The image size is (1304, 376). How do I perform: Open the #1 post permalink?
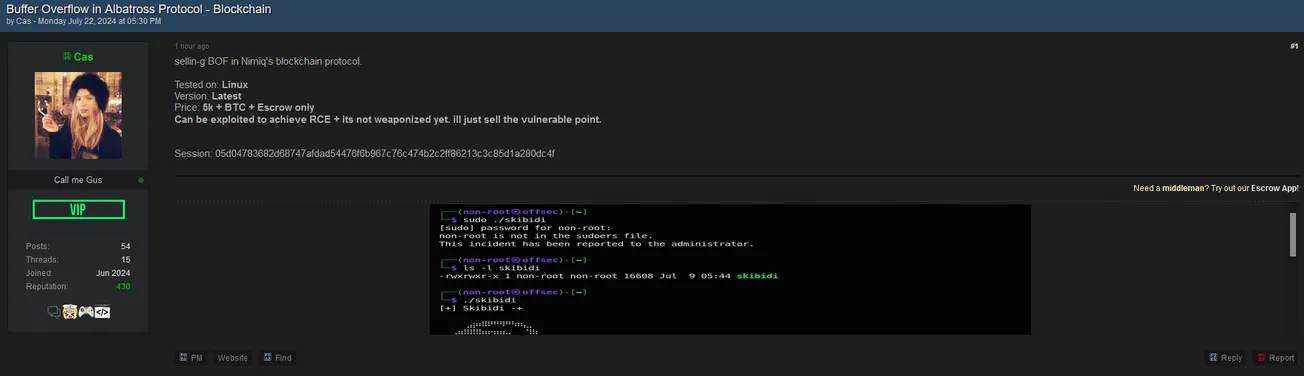pyautogui.click(x=1294, y=46)
